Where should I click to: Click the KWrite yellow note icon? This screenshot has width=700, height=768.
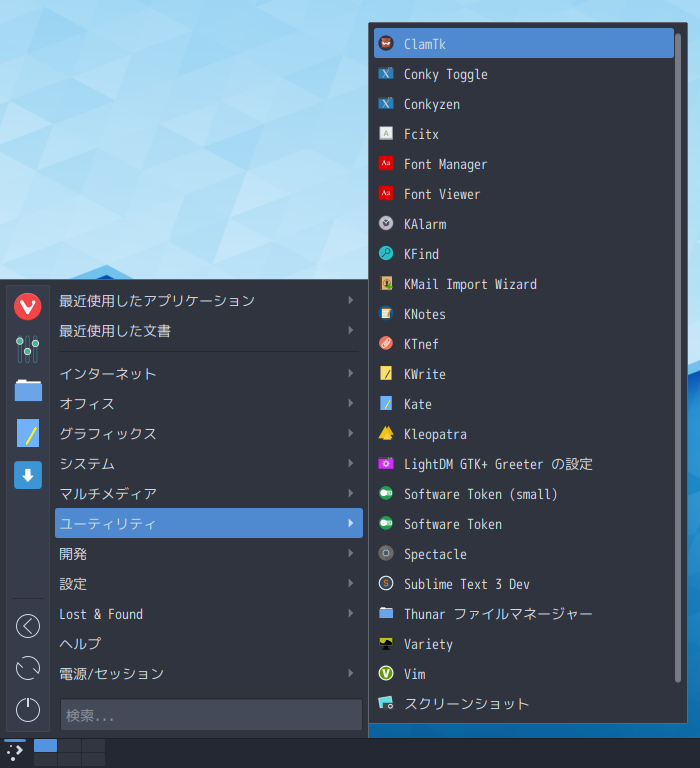pyautogui.click(x=386, y=373)
